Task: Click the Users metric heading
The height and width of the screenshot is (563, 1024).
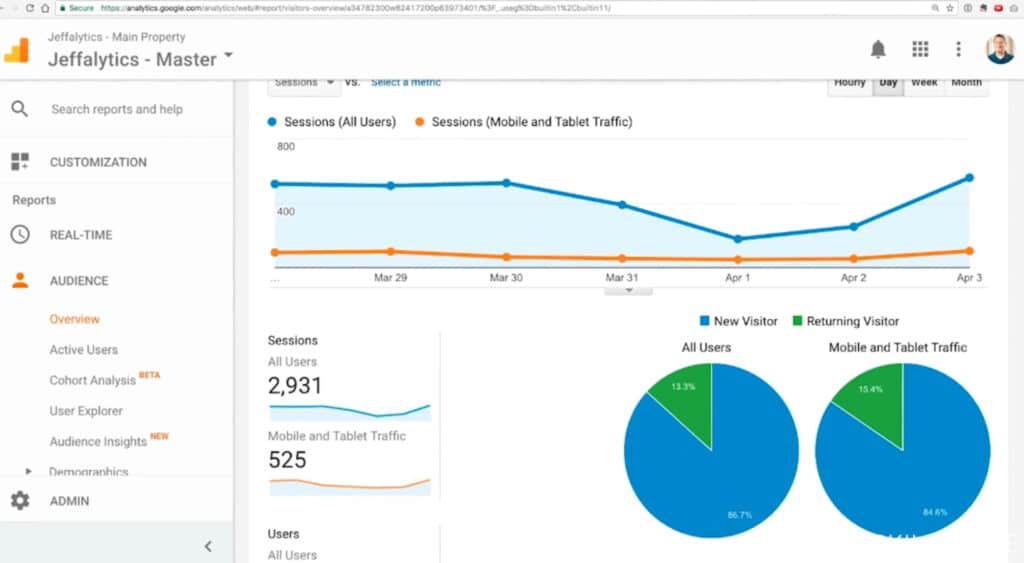Action: point(283,534)
